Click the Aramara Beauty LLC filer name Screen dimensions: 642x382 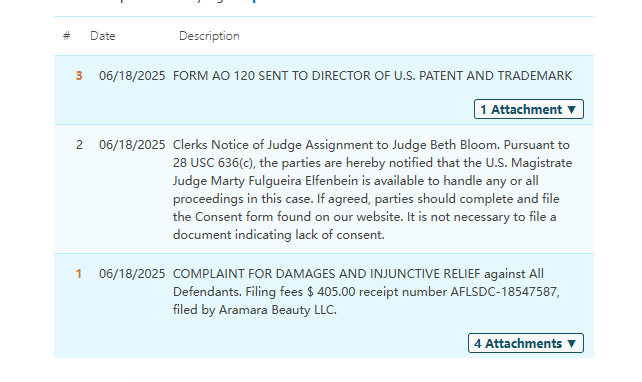[x=278, y=310]
